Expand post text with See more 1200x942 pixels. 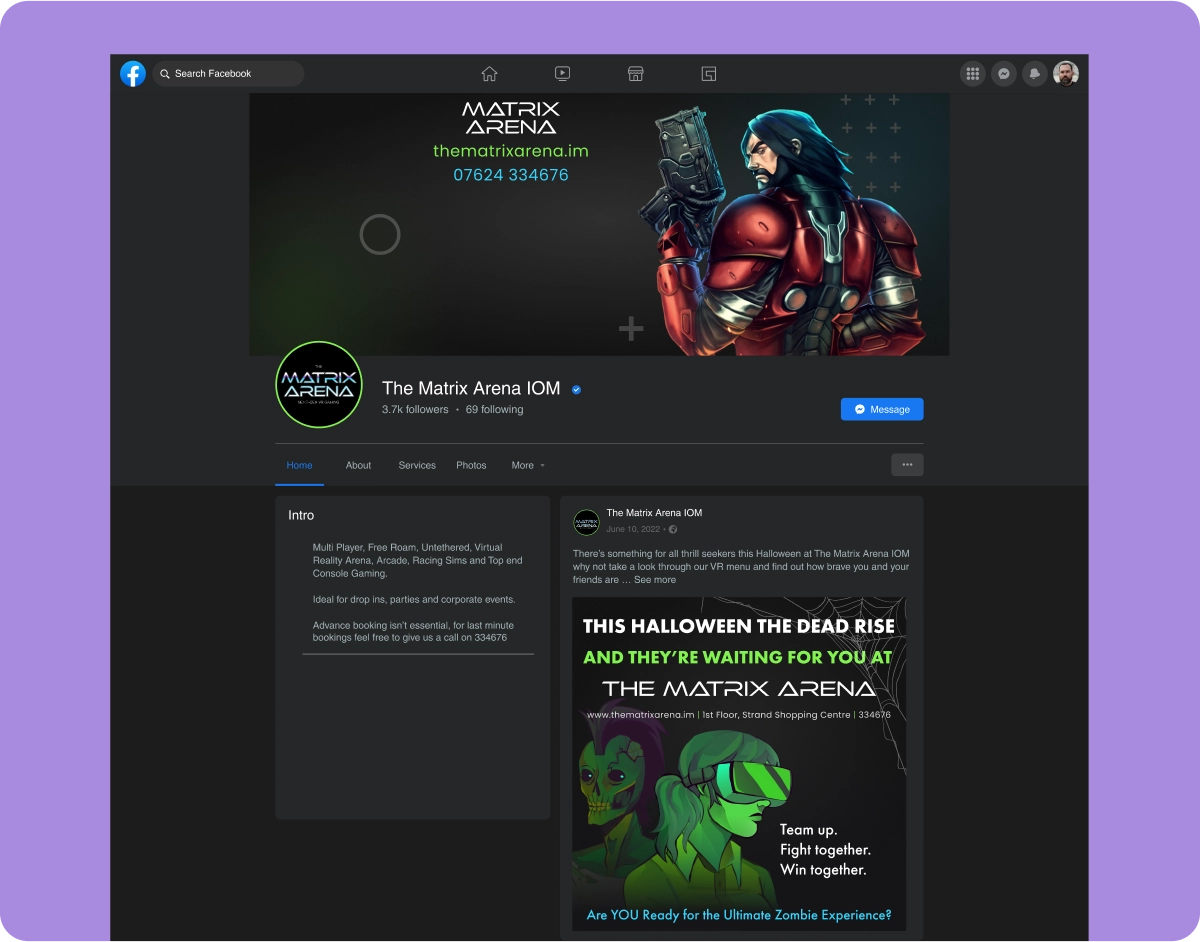point(655,580)
